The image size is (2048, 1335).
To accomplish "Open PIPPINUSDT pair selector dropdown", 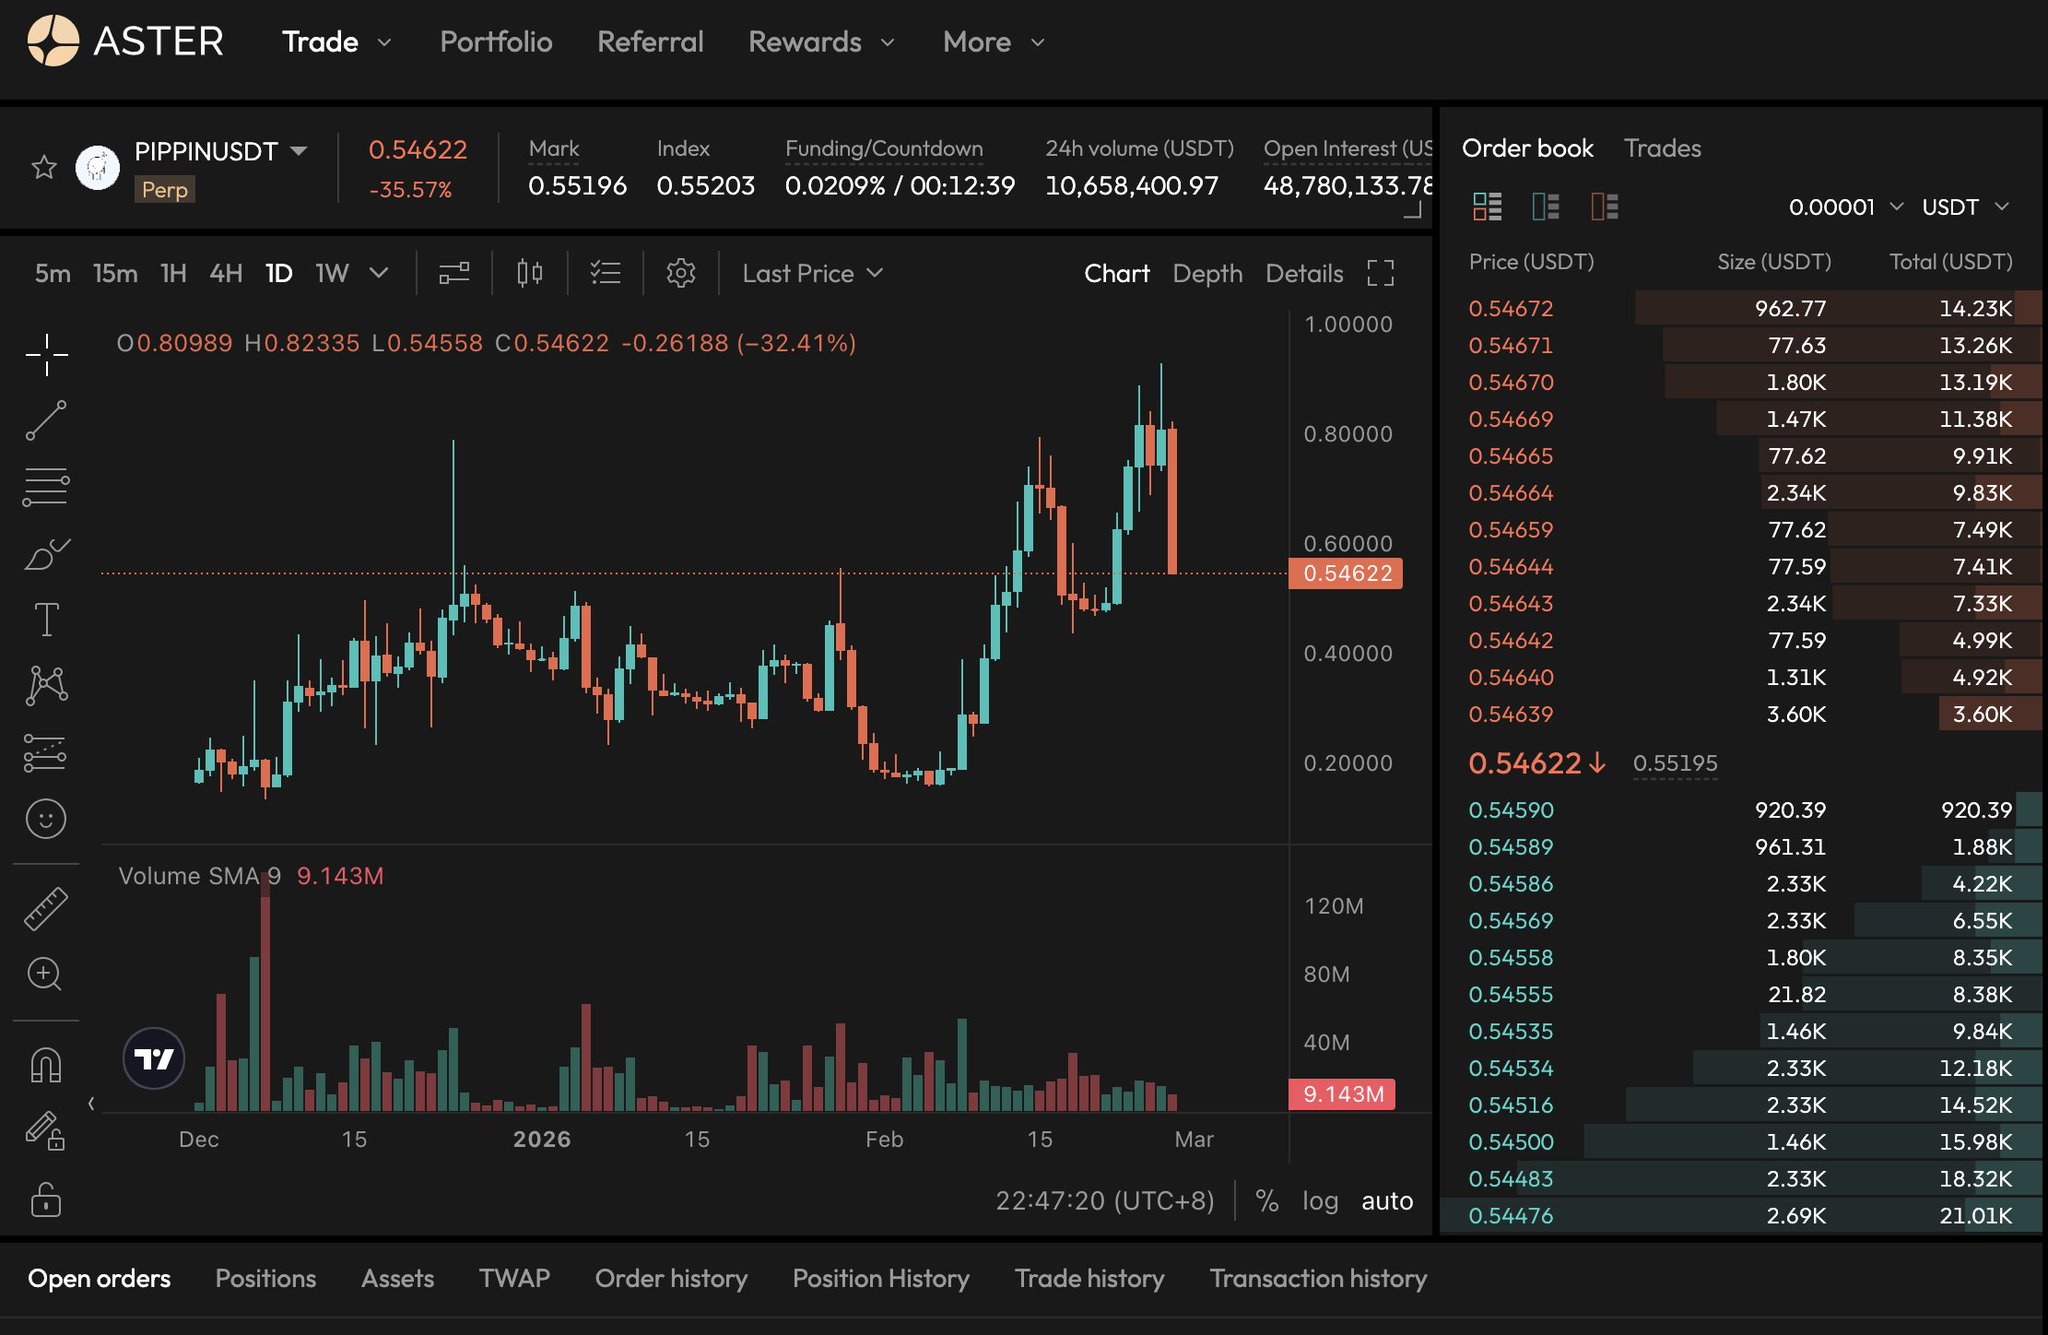I will click(x=298, y=151).
